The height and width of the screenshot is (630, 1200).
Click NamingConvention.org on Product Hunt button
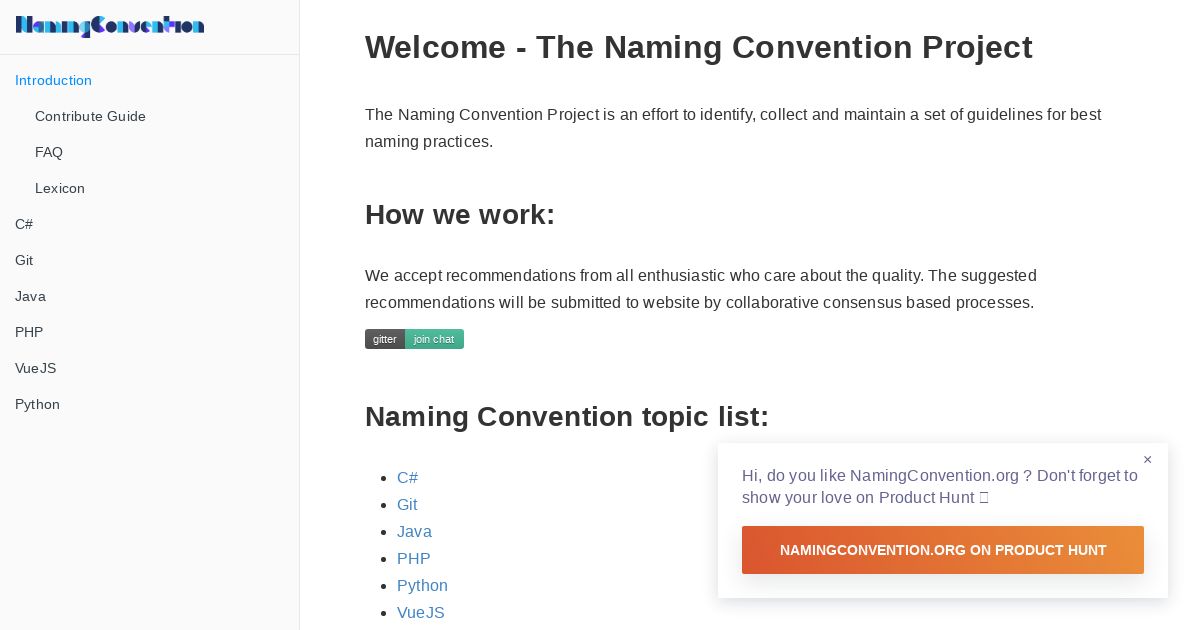click(943, 550)
